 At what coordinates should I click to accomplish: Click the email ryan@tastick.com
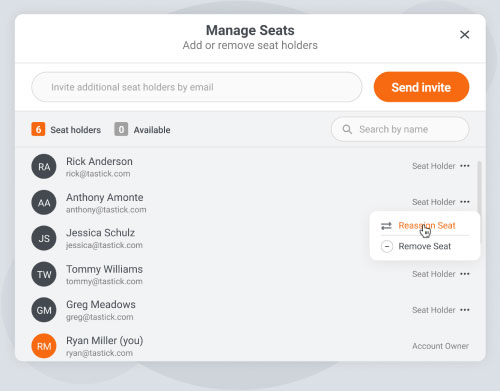99,353
